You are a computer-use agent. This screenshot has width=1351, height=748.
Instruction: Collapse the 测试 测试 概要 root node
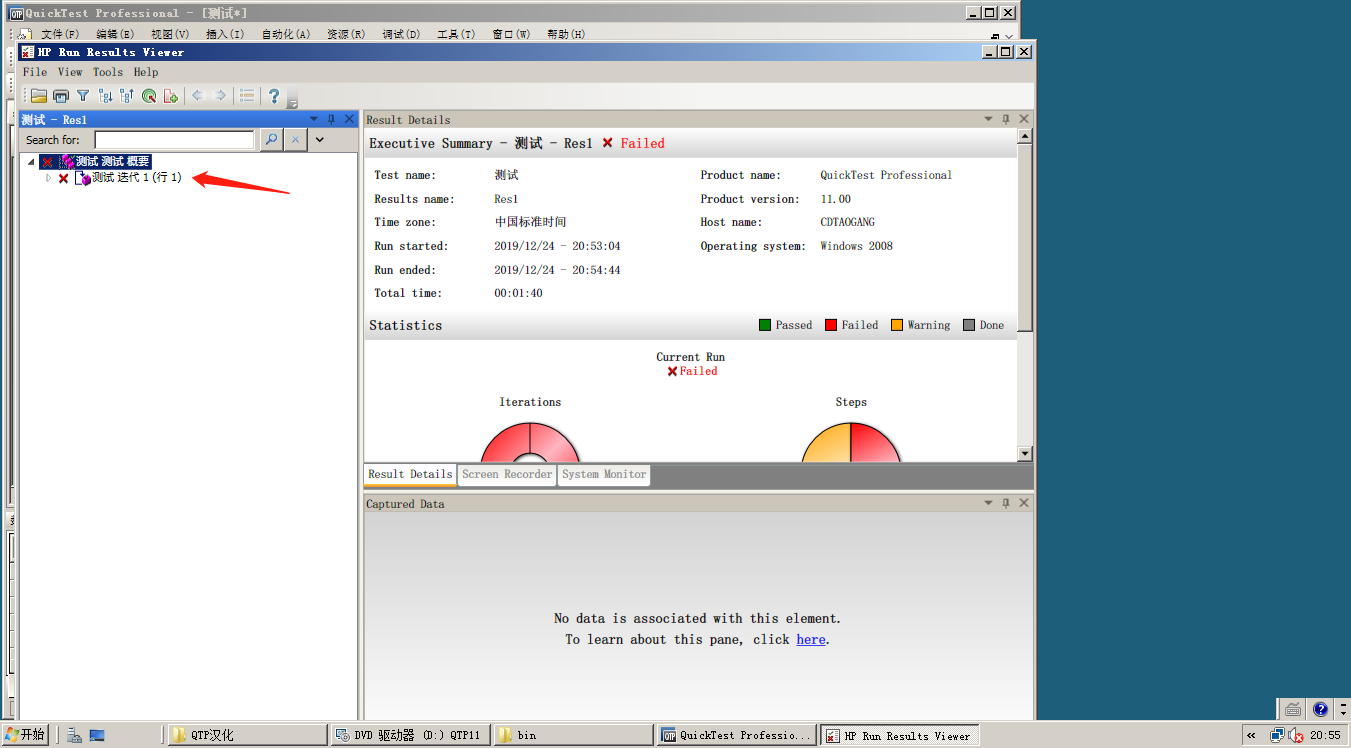pos(31,162)
